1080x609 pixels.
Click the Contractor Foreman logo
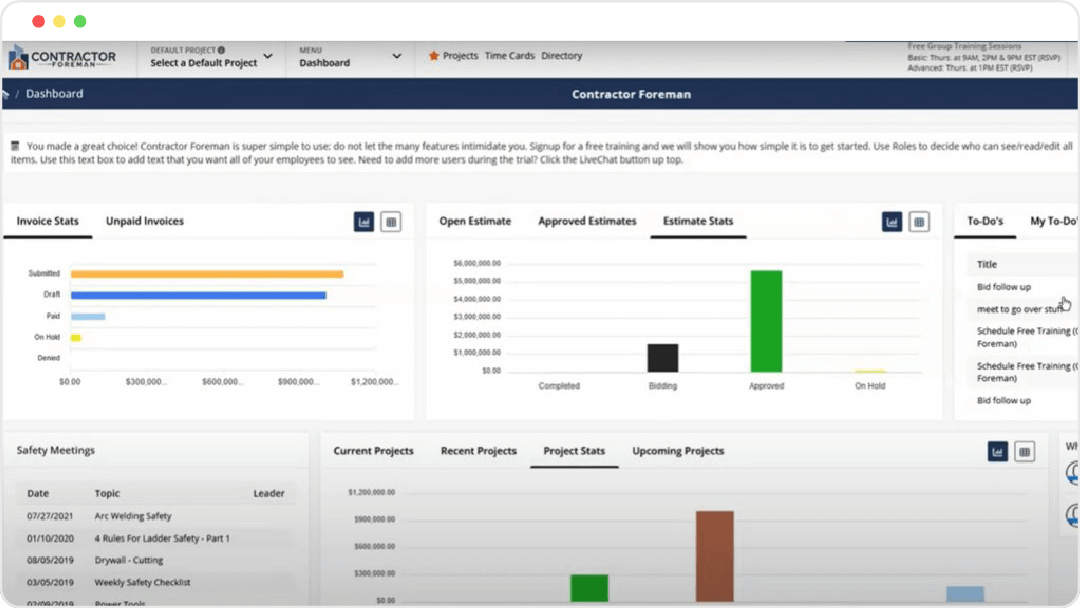tap(63, 55)
